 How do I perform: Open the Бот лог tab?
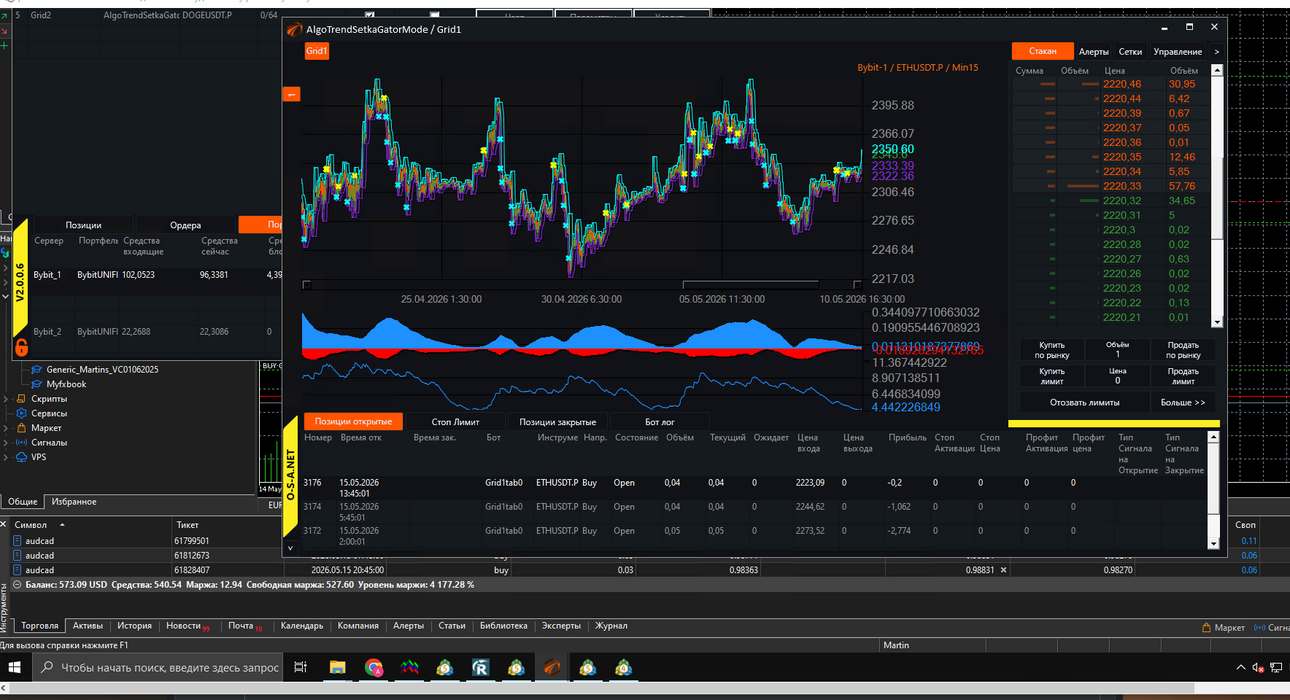(660, 422)
